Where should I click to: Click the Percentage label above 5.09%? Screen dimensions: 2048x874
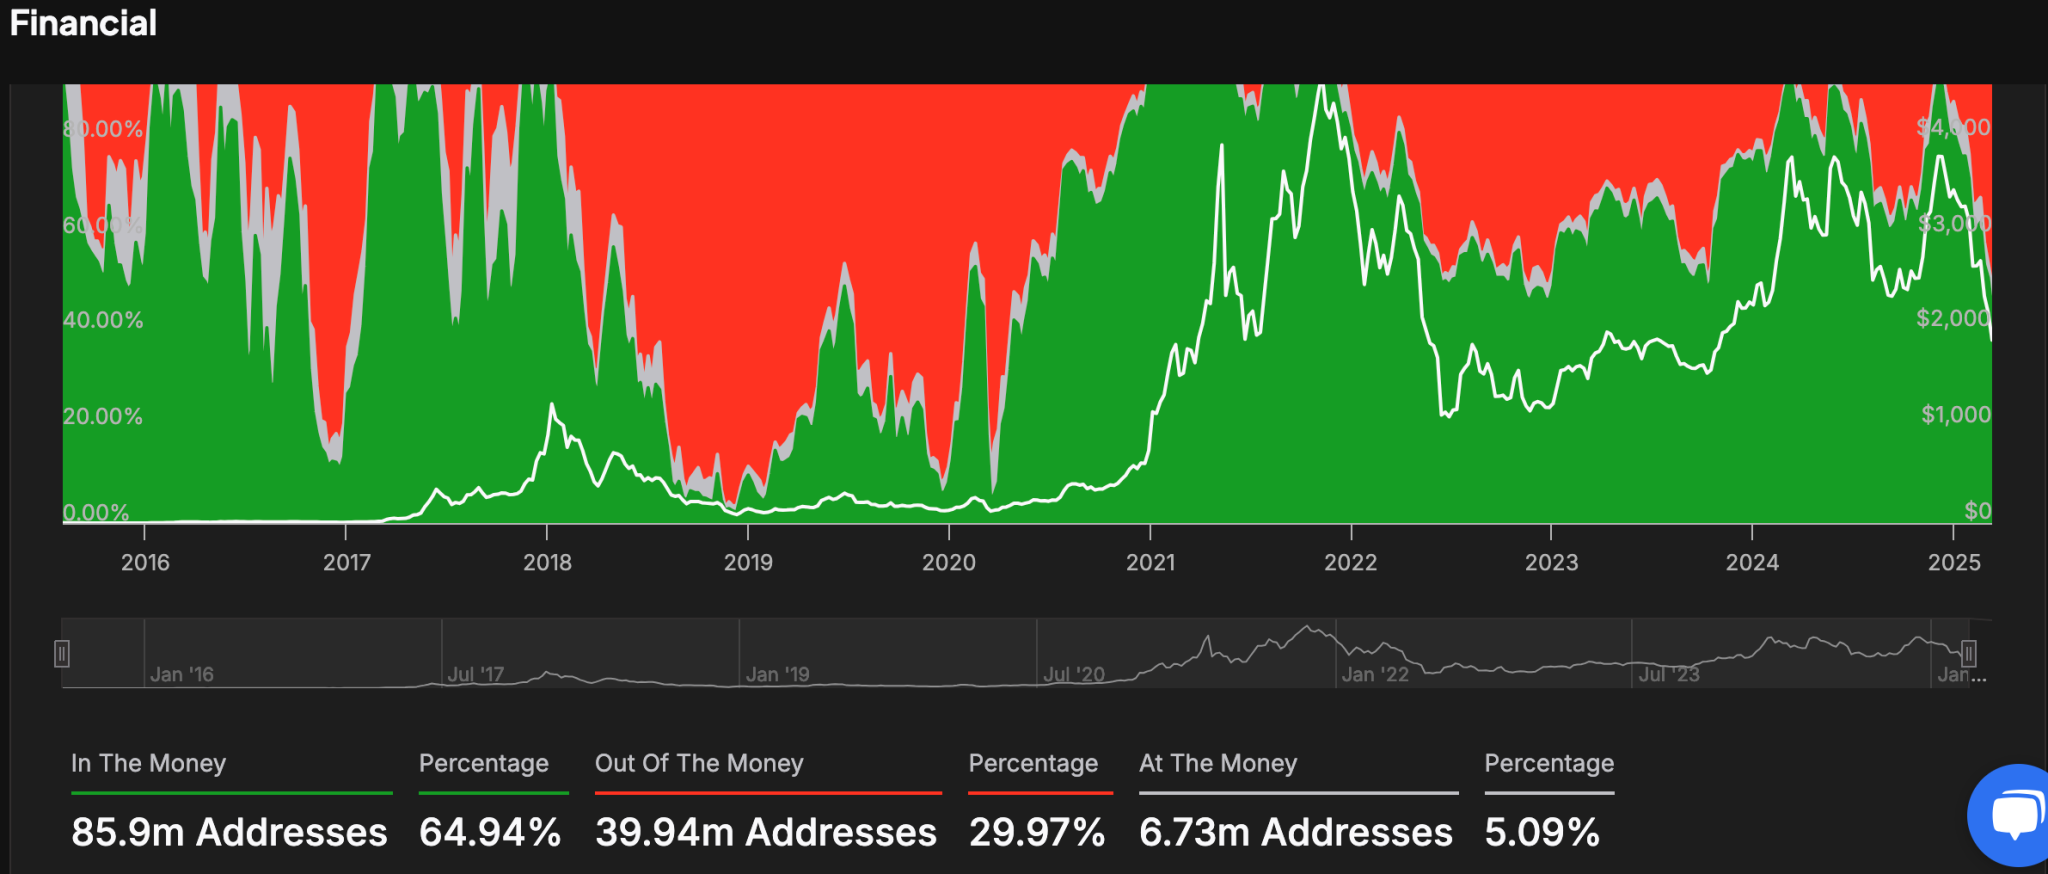(1549, 763)
